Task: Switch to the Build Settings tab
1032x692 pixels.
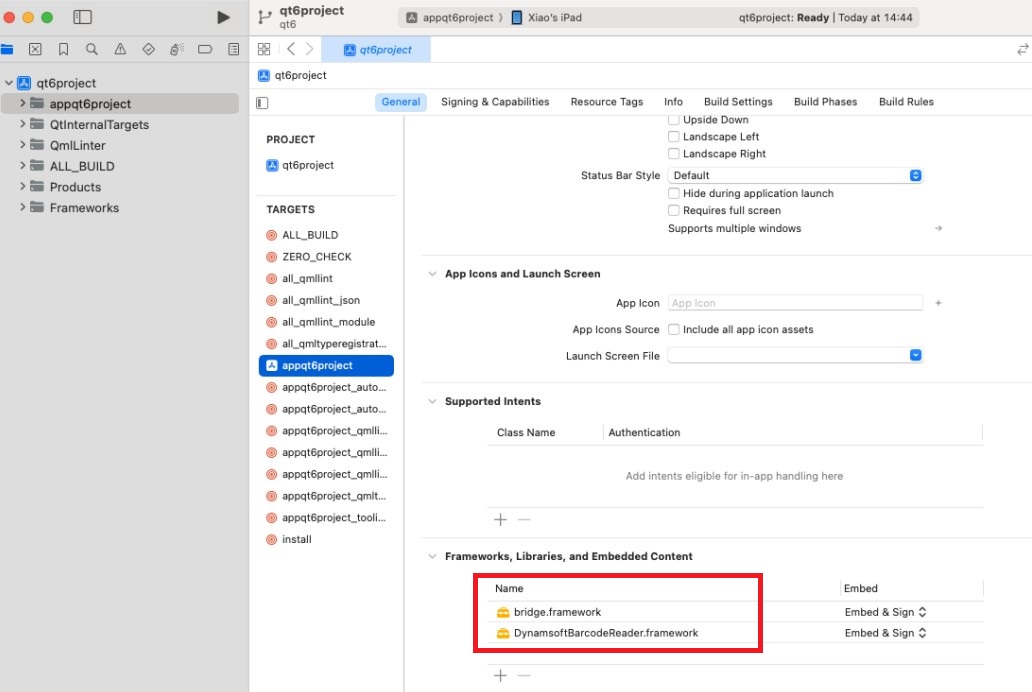Action: coord(738,102)
